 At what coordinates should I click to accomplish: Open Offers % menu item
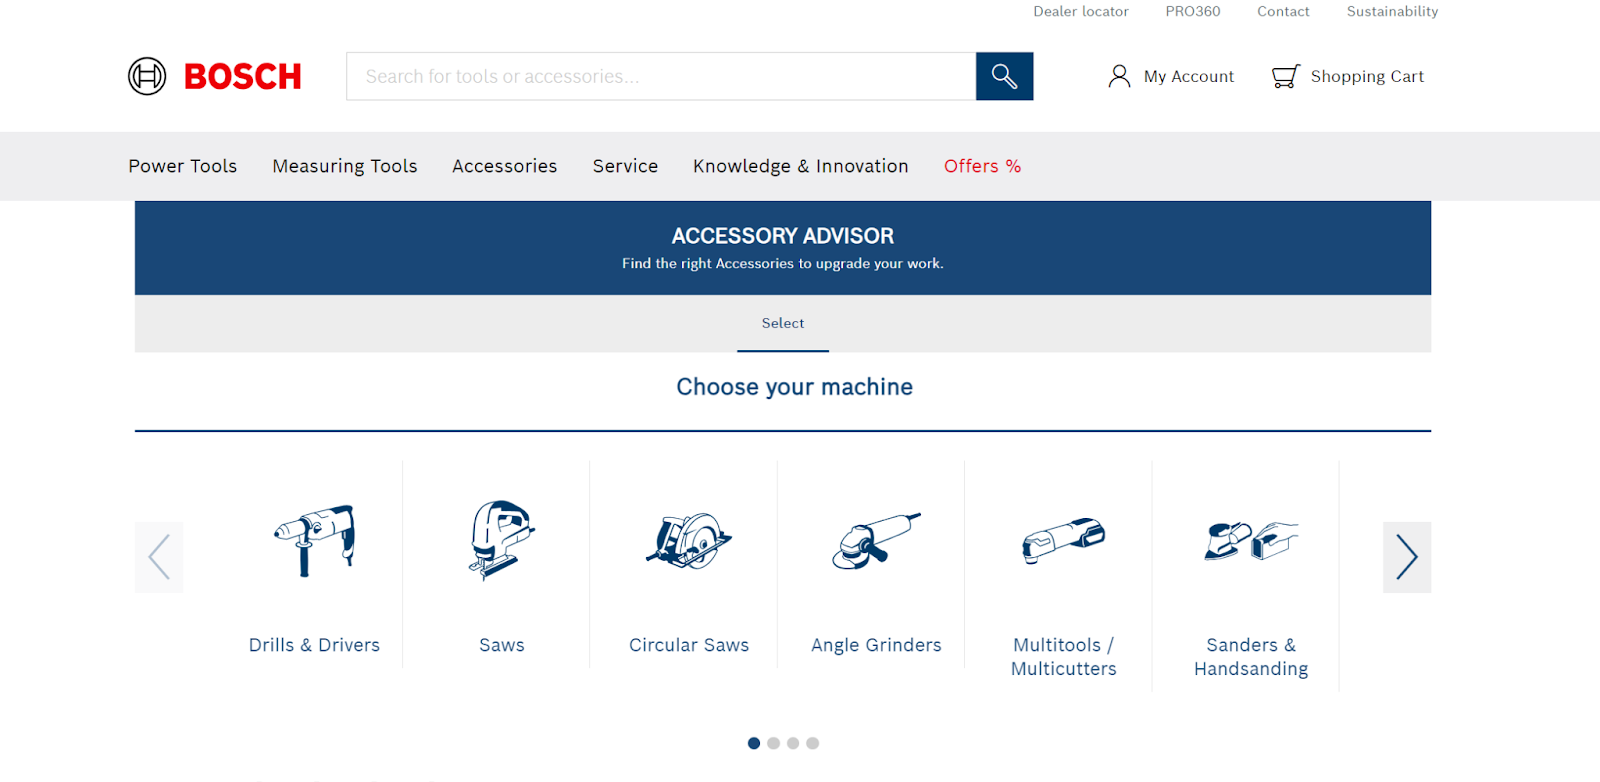click(983, 166)
